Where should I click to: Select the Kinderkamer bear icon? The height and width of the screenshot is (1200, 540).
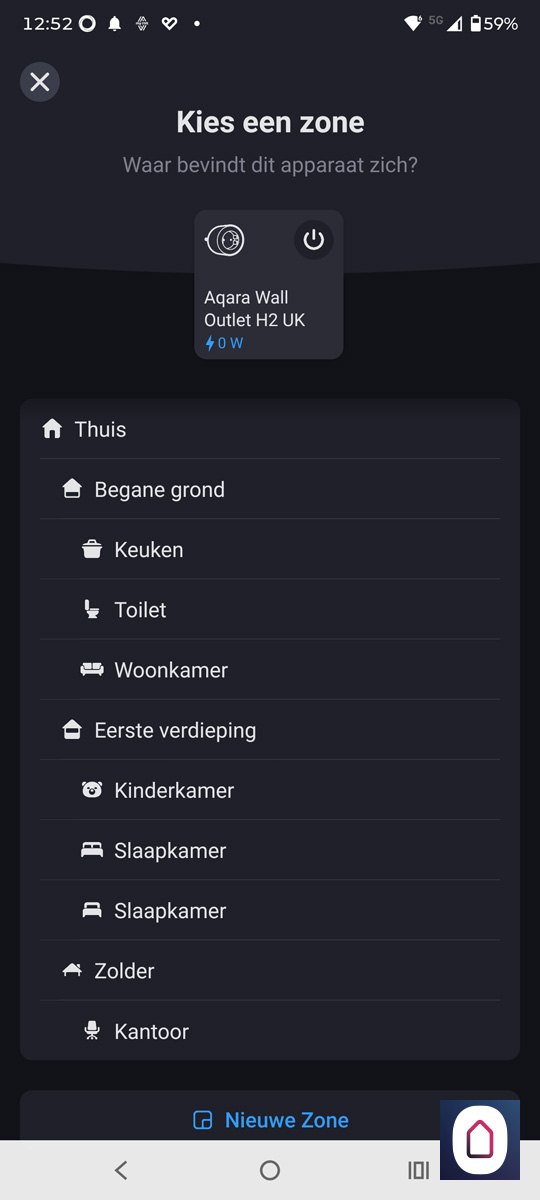pos(92,790)
